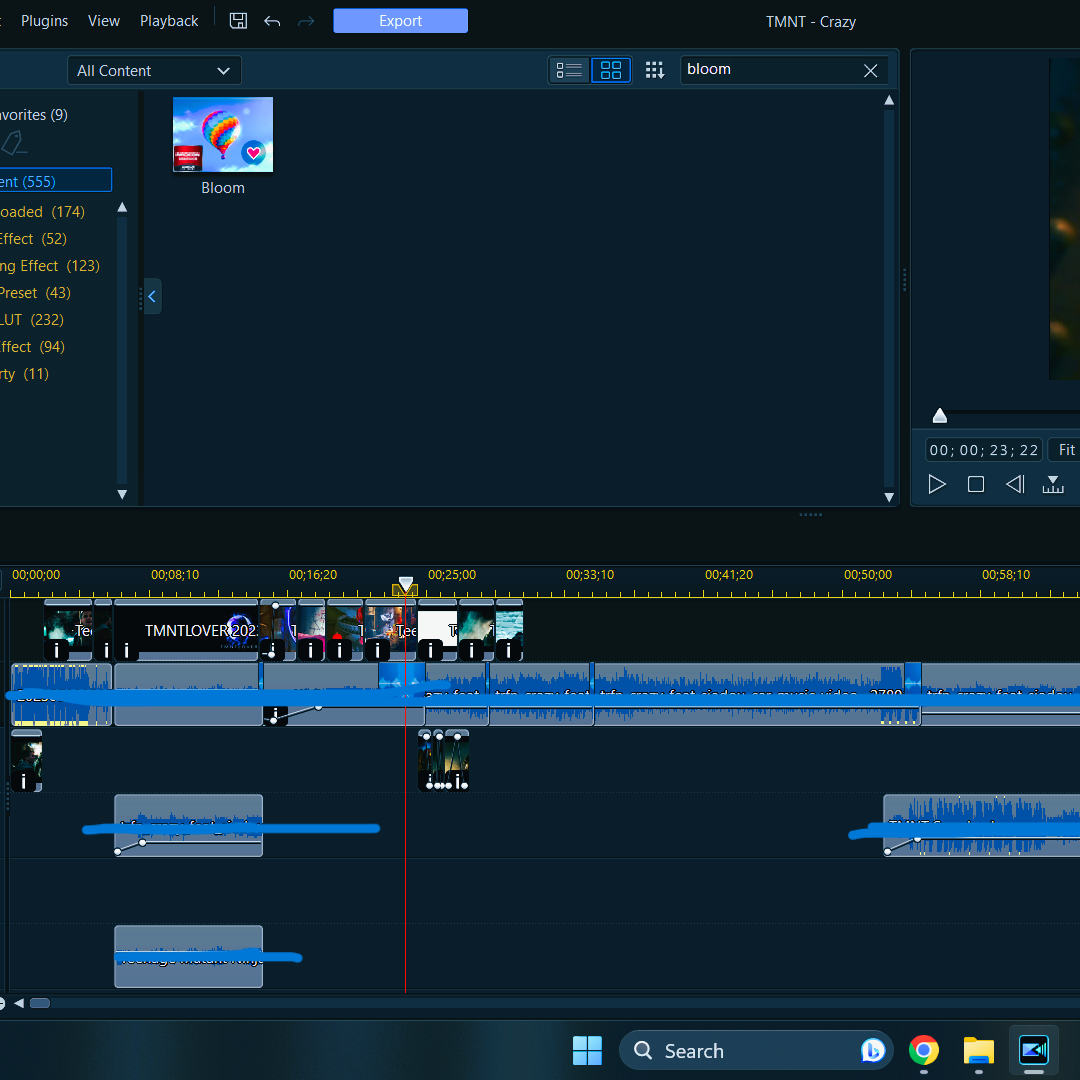Open the grid size options icon
The height and width of the screenshot is (1080, 1080).
654,70
